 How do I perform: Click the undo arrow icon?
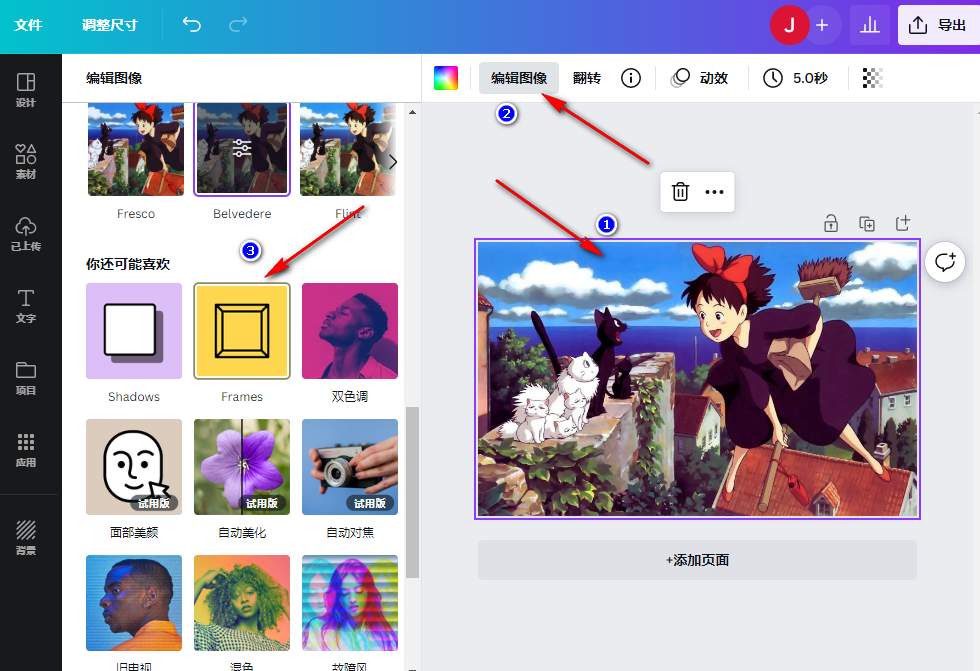pos(191,25)
